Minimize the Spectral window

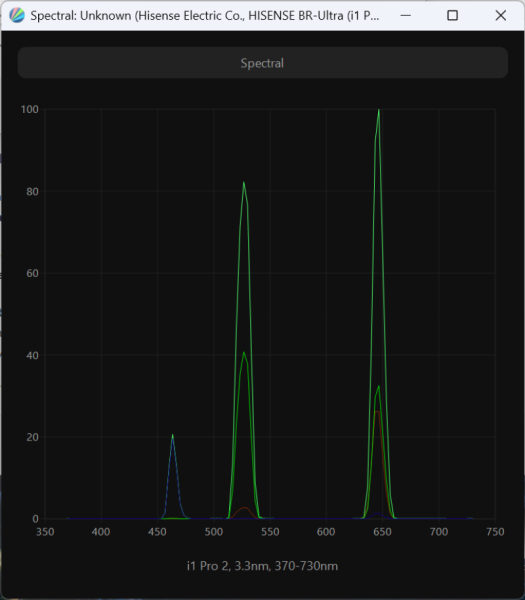pos(406,15)
